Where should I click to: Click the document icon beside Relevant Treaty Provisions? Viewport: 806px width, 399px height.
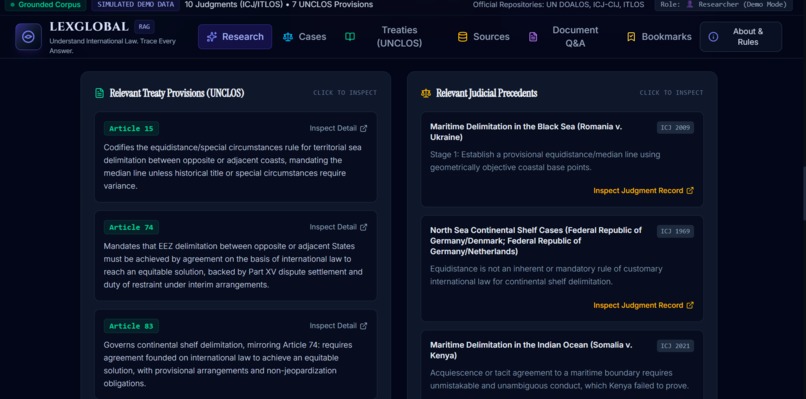(x=99, y=93)
